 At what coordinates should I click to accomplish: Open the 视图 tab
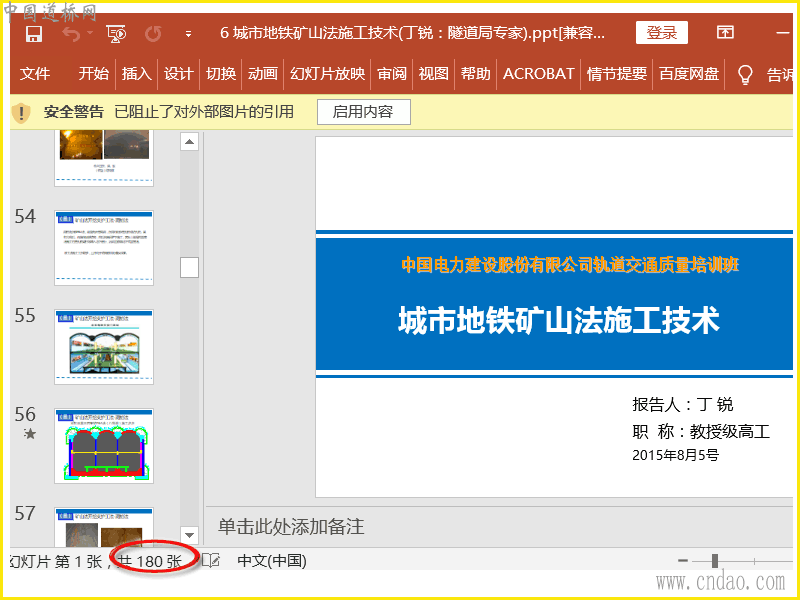point(434,74)
